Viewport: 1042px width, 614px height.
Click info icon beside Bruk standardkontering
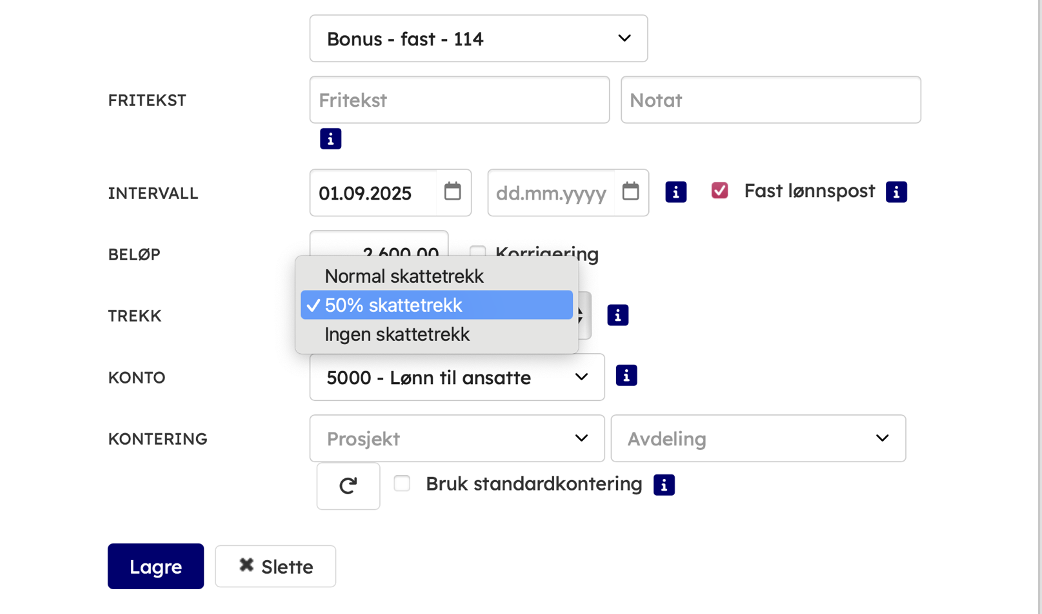[x=664, y=485]
